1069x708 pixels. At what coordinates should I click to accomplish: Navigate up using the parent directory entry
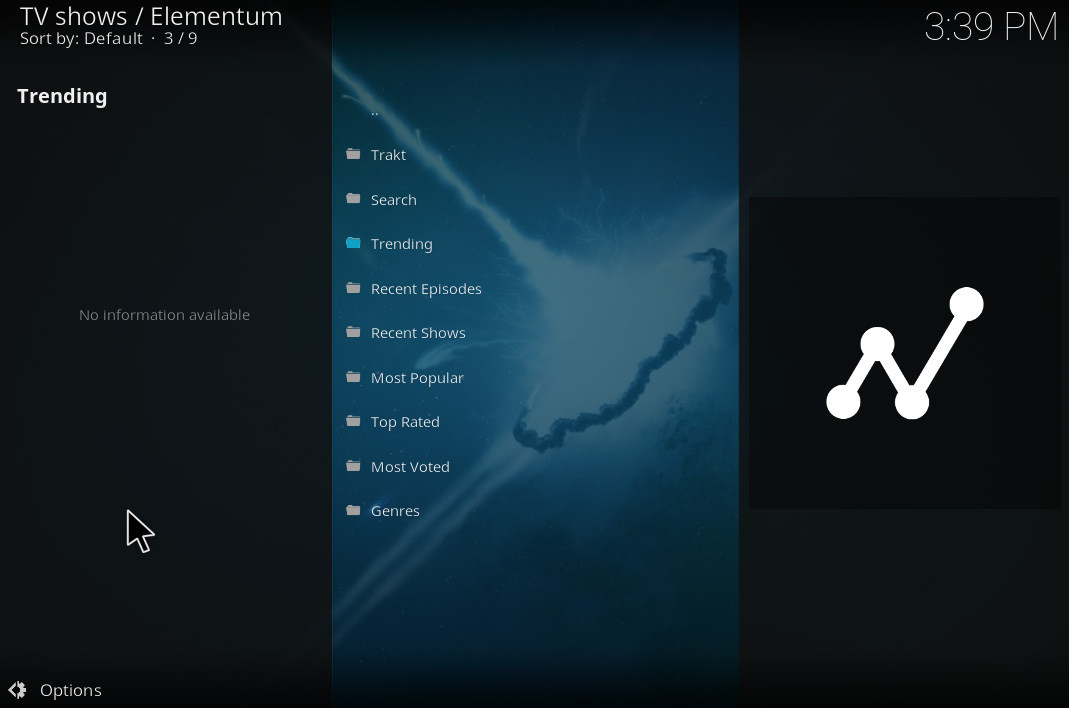(375, 110)
